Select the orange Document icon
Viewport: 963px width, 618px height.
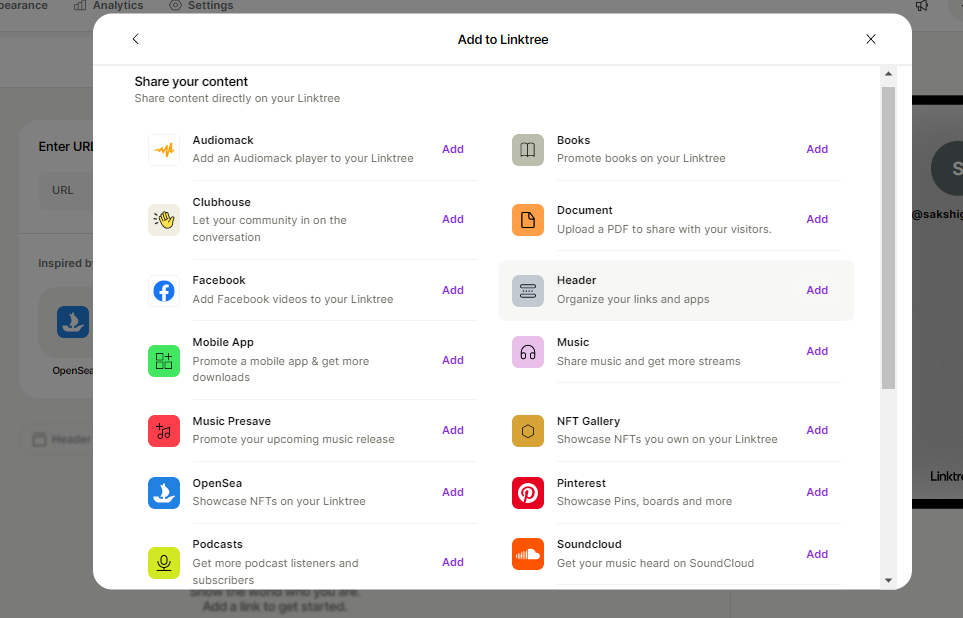point(528,220)
